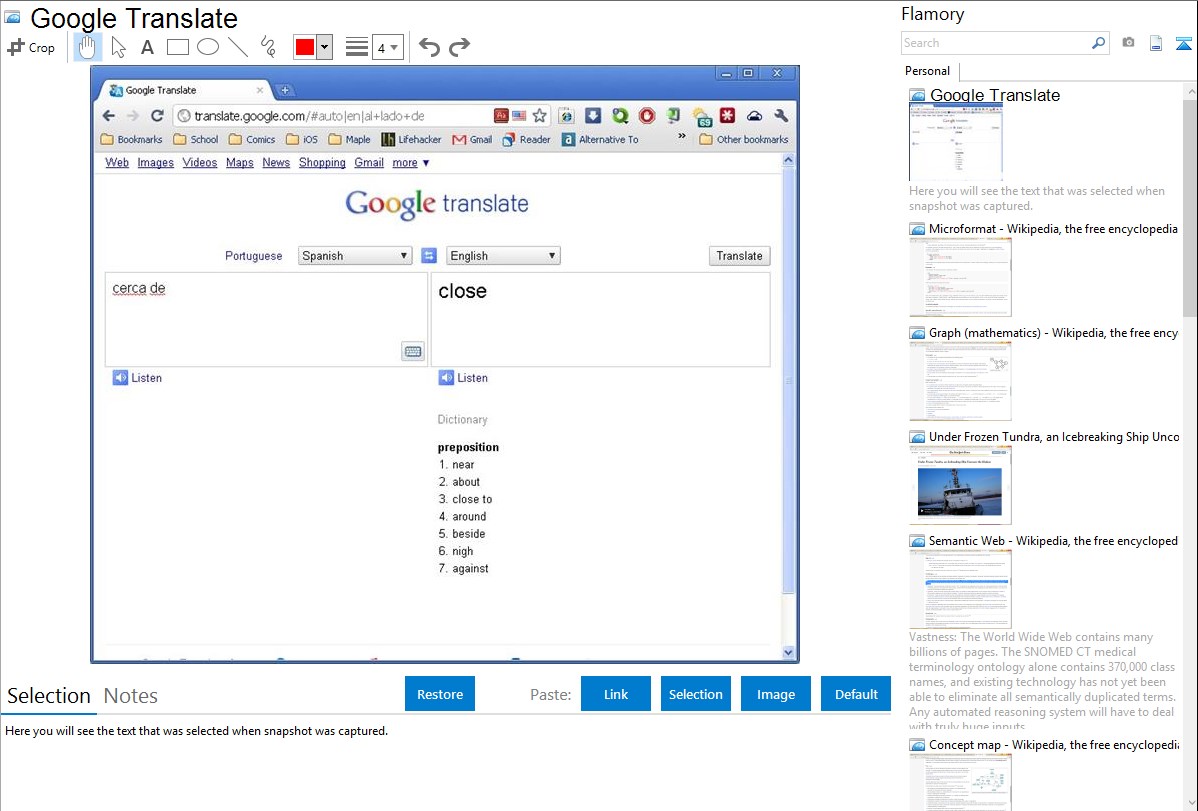1198x811 pixels.
Task: Click the red stop-hand AdBlock extension icon
Action: click(647, 115)
